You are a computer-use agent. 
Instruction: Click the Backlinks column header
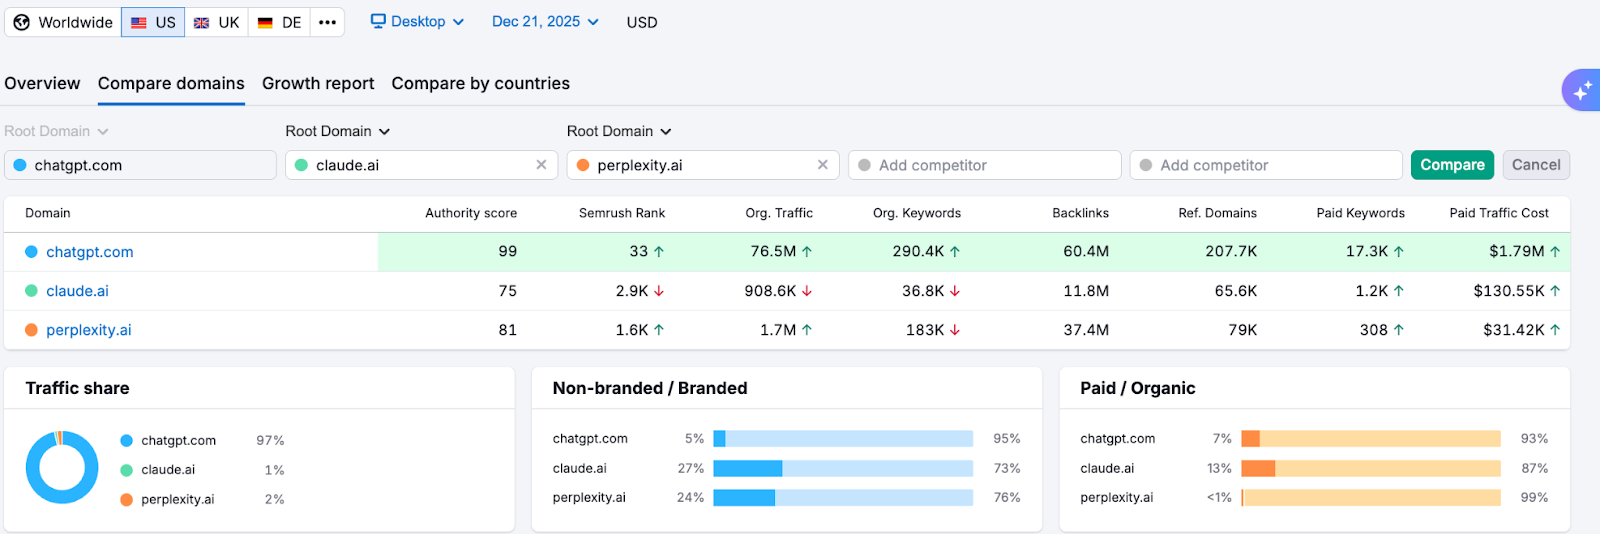[1080, 213]
